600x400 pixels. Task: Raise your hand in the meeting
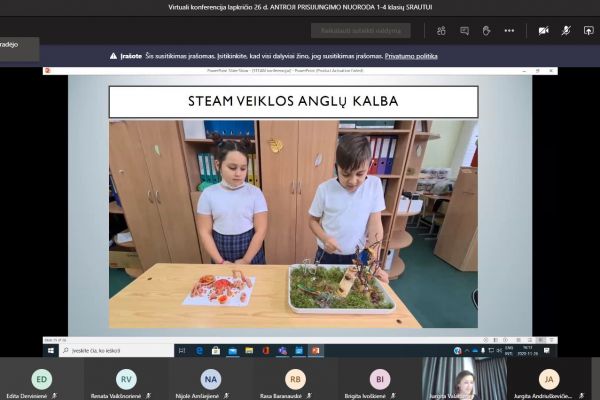click(x=486, y=31)
